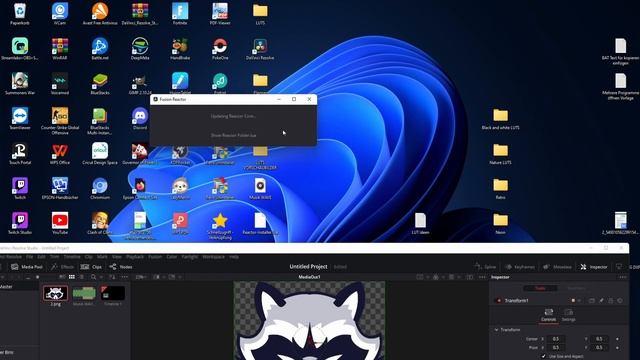
Task: Select the Neon folder on the desktop
Action: (x=500, y=223)
